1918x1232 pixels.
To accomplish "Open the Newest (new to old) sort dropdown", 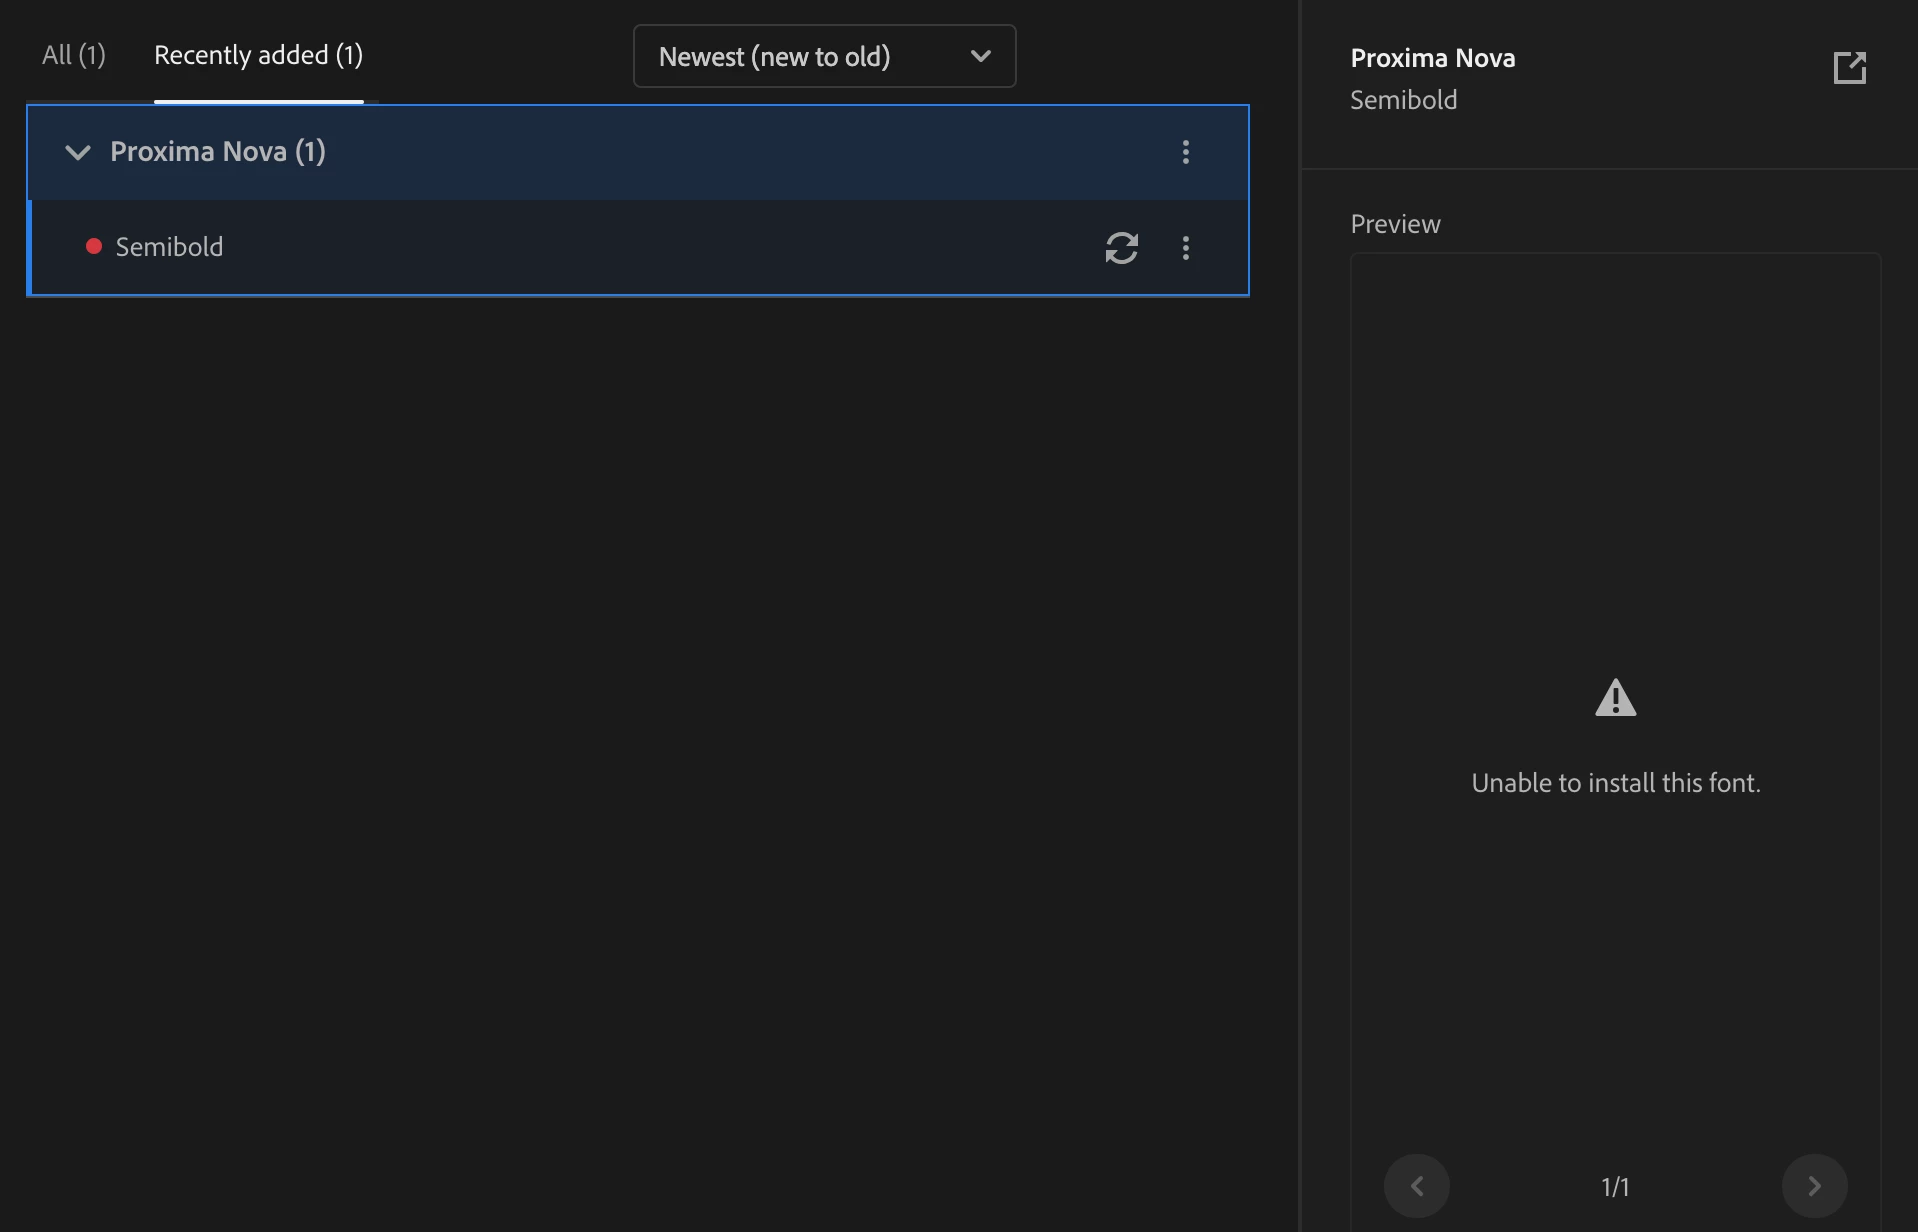I will click(x=824, y=56).
